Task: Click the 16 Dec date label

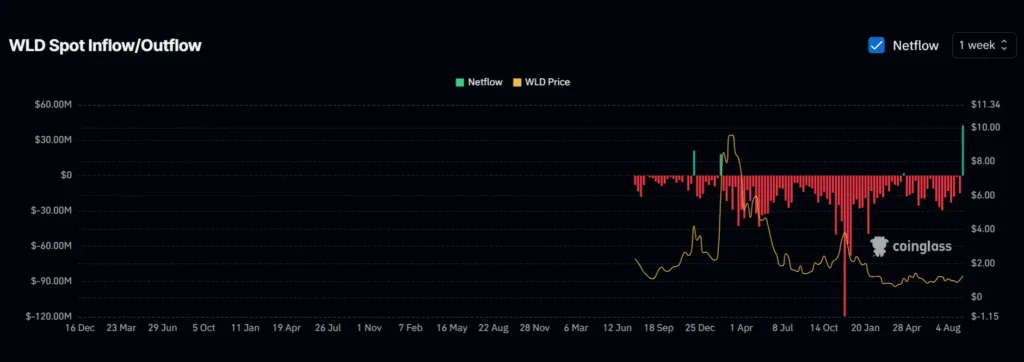Action: point(80,327)
